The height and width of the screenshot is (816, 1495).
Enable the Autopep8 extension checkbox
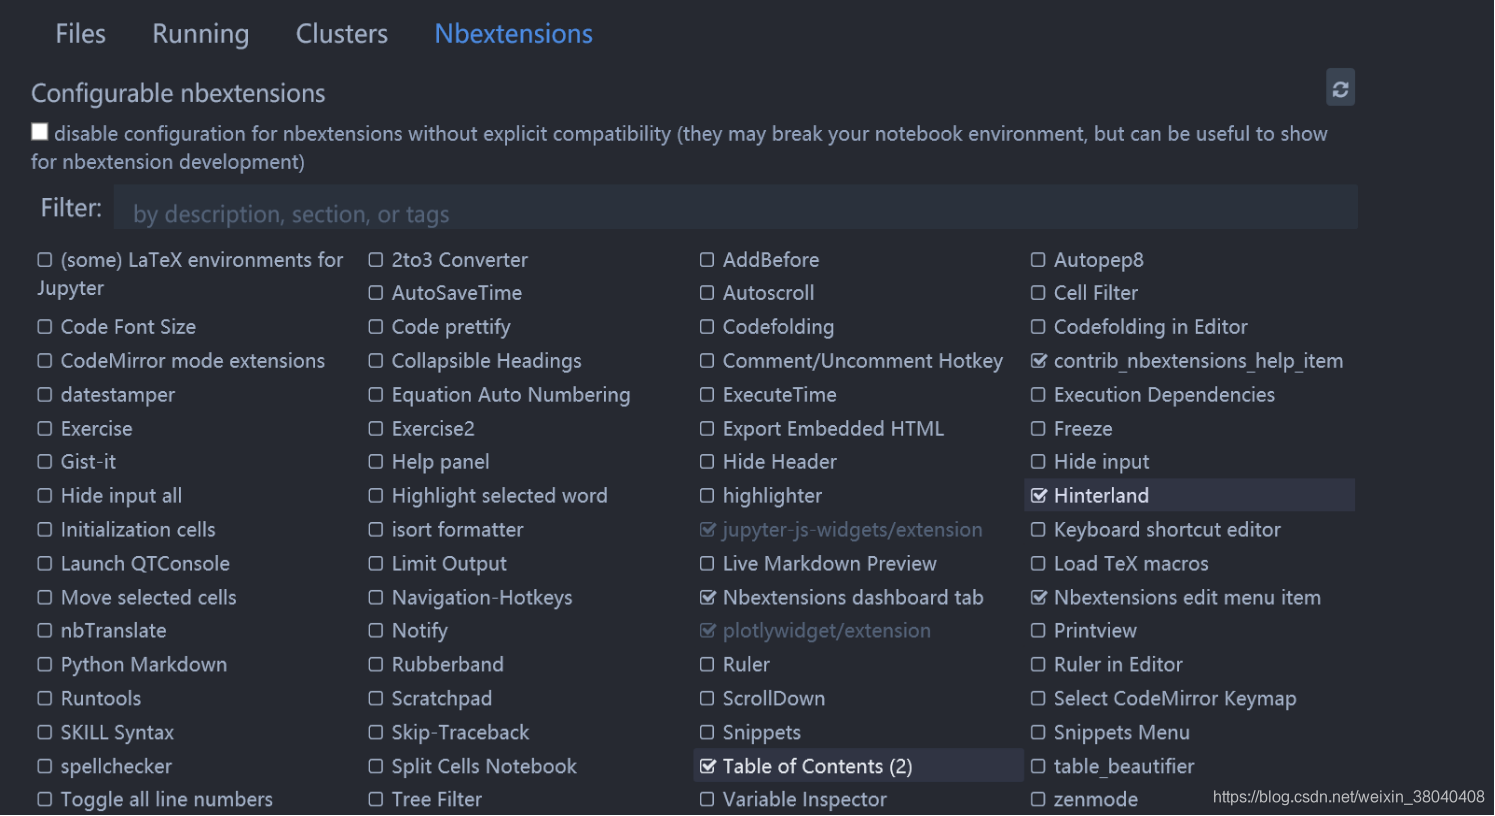[x=1039, y=260]
